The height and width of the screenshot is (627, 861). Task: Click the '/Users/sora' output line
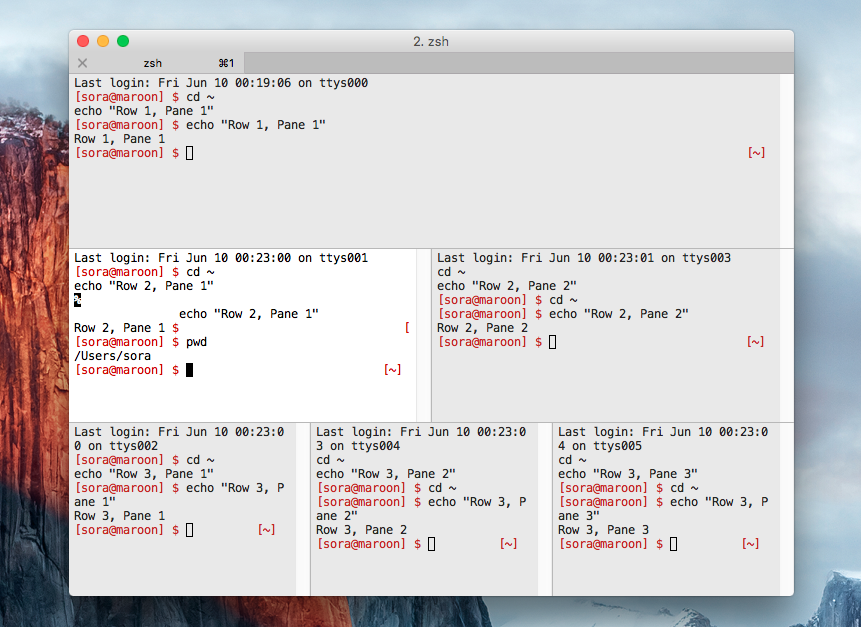click(112, 356)
